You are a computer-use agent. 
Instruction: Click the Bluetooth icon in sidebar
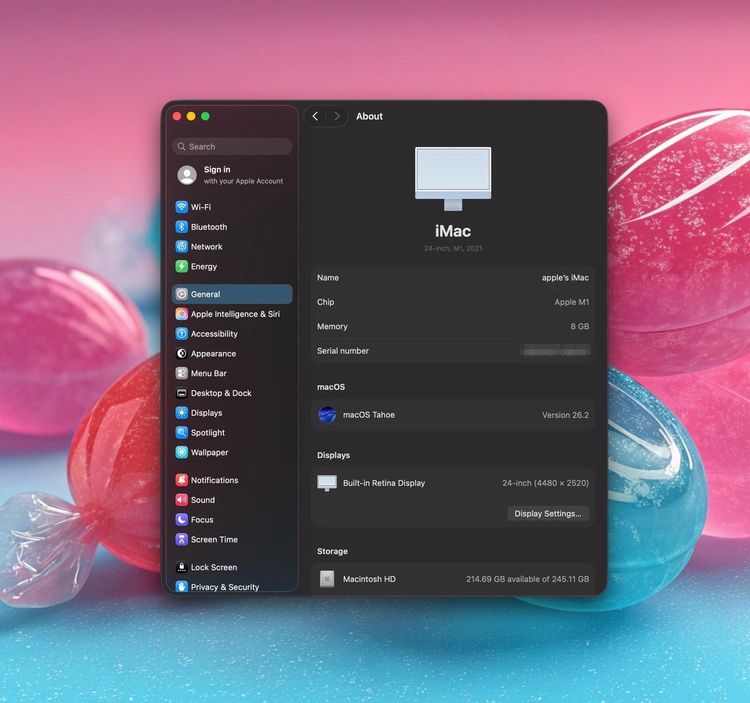(181, 227)
